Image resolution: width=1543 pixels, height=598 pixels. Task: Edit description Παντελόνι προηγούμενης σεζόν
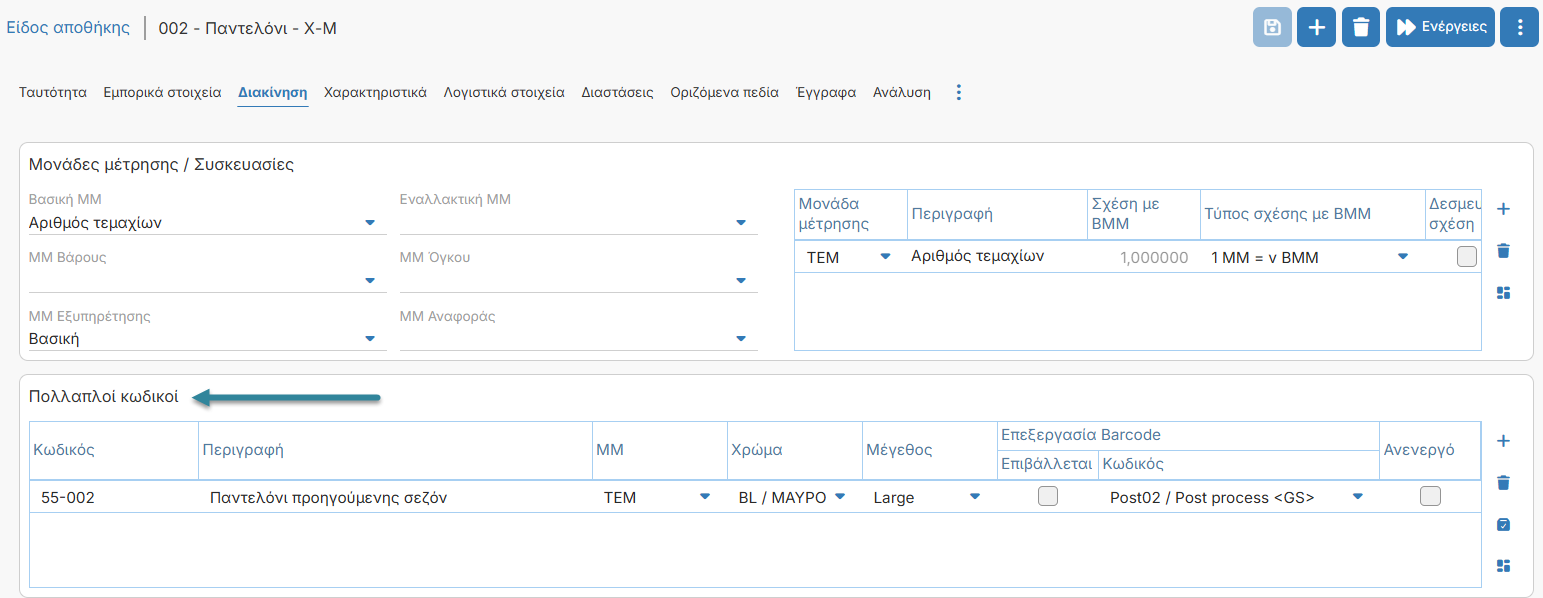395,497
